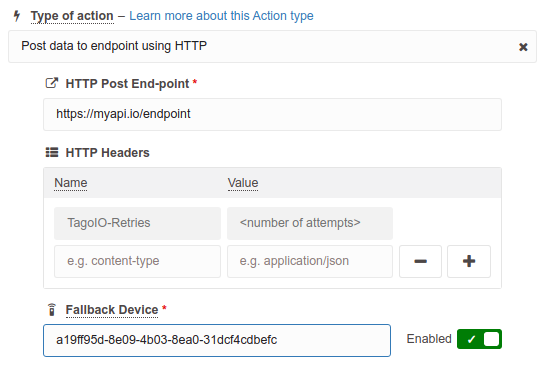Click the 'Enabled' text label

coord(429,339)
